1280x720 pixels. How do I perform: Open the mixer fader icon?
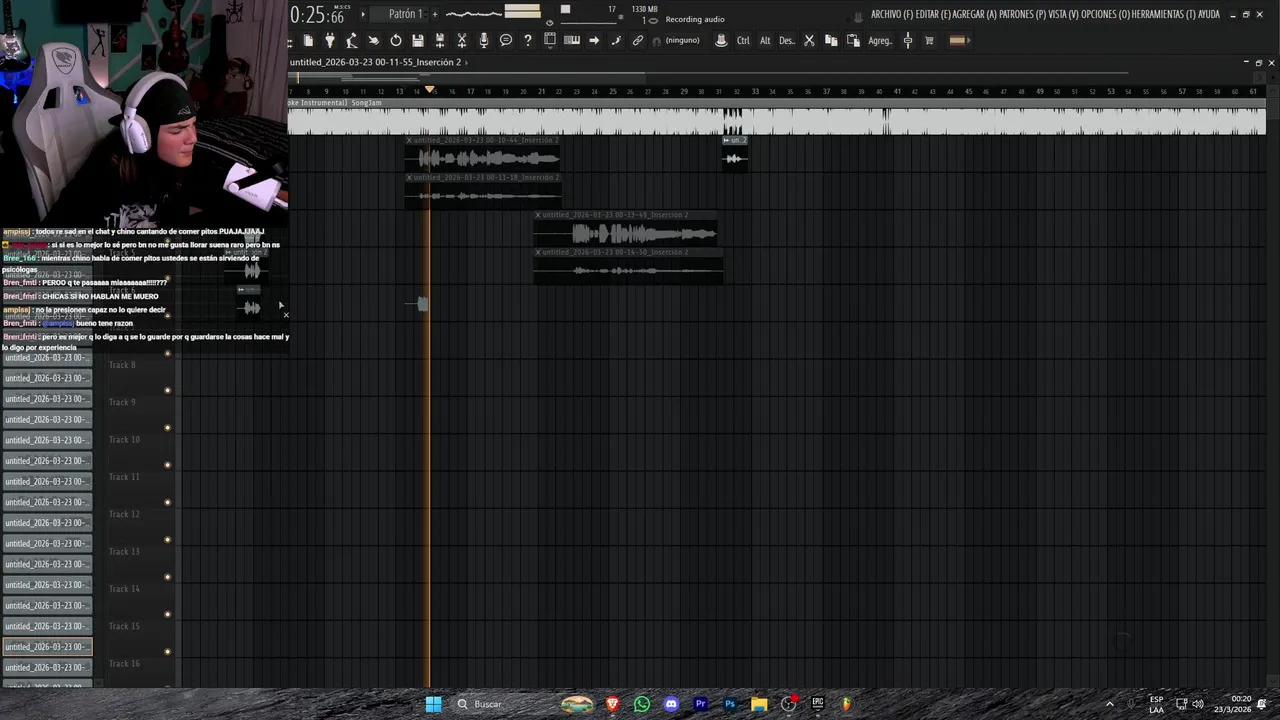908,41
